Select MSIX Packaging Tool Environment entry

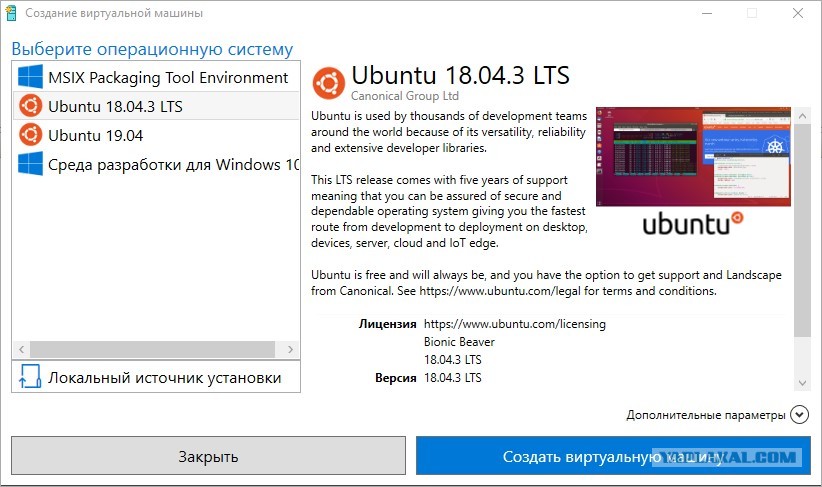156,77
